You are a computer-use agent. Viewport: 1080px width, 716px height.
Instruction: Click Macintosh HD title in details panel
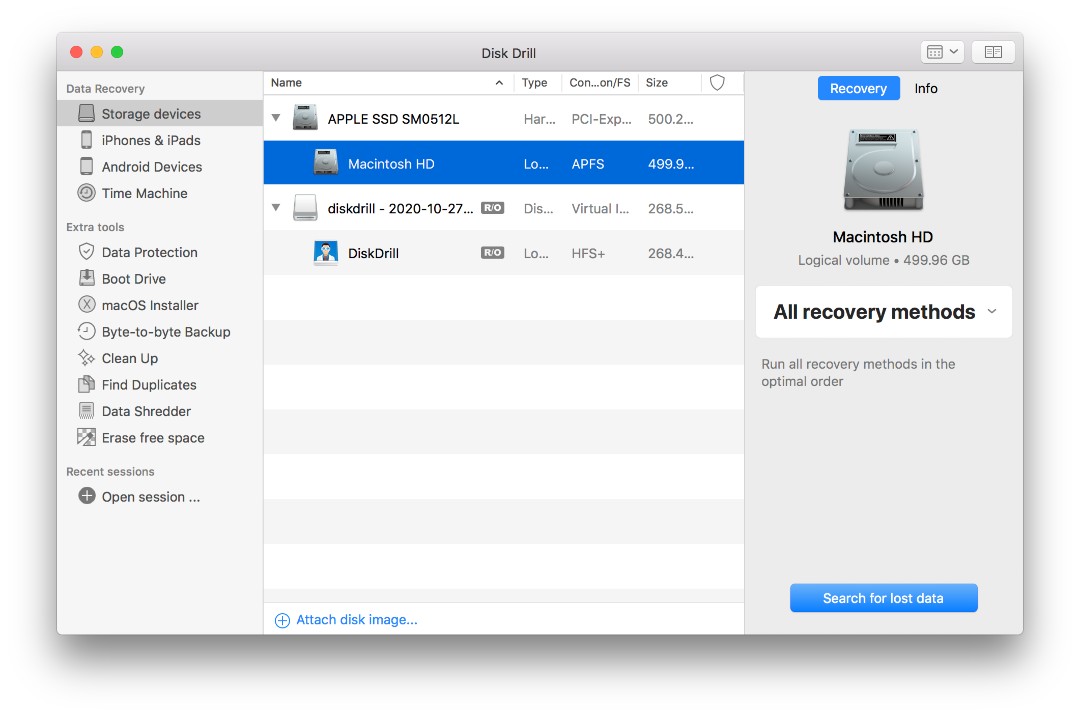pos(883,237)
